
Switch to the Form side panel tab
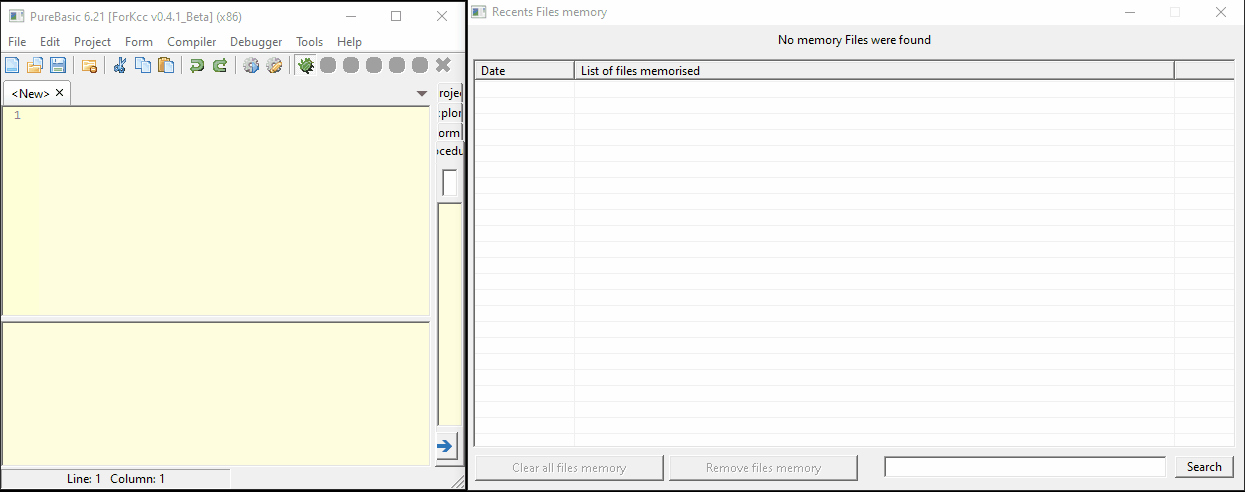(449, 133)
